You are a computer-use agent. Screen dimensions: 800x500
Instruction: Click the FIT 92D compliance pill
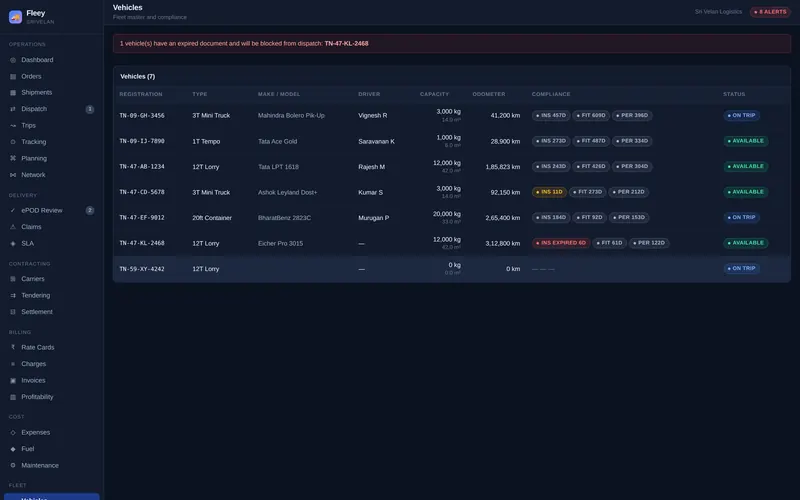(x=589, y=217)
